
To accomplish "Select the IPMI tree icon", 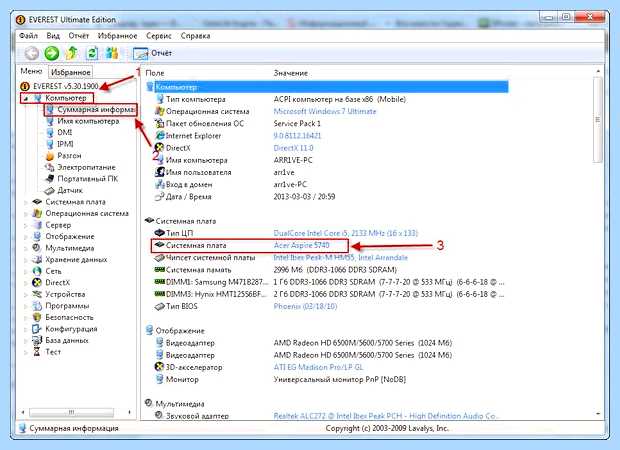I will pos(50,144).
